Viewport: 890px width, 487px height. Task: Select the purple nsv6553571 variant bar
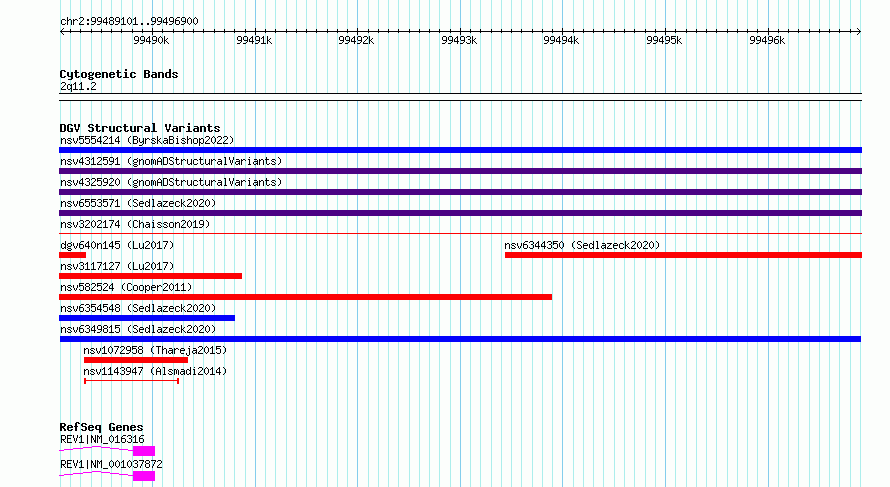[460, 213]
